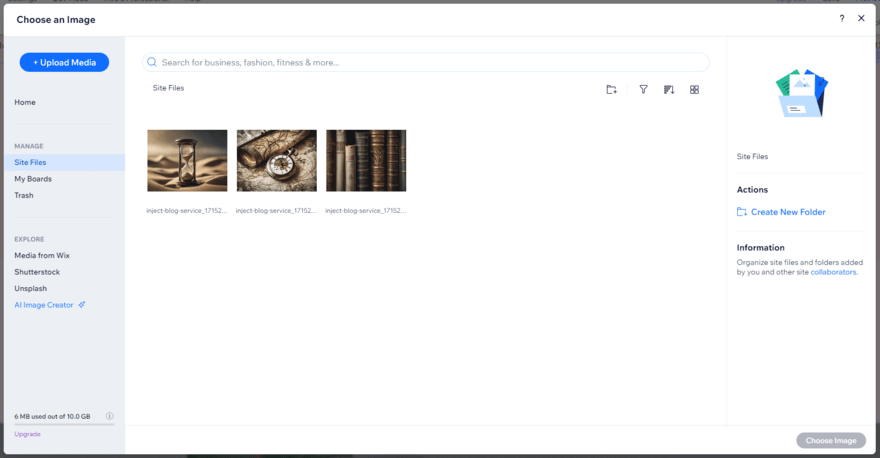Click the AI sparkle icon

click(81, 305)
